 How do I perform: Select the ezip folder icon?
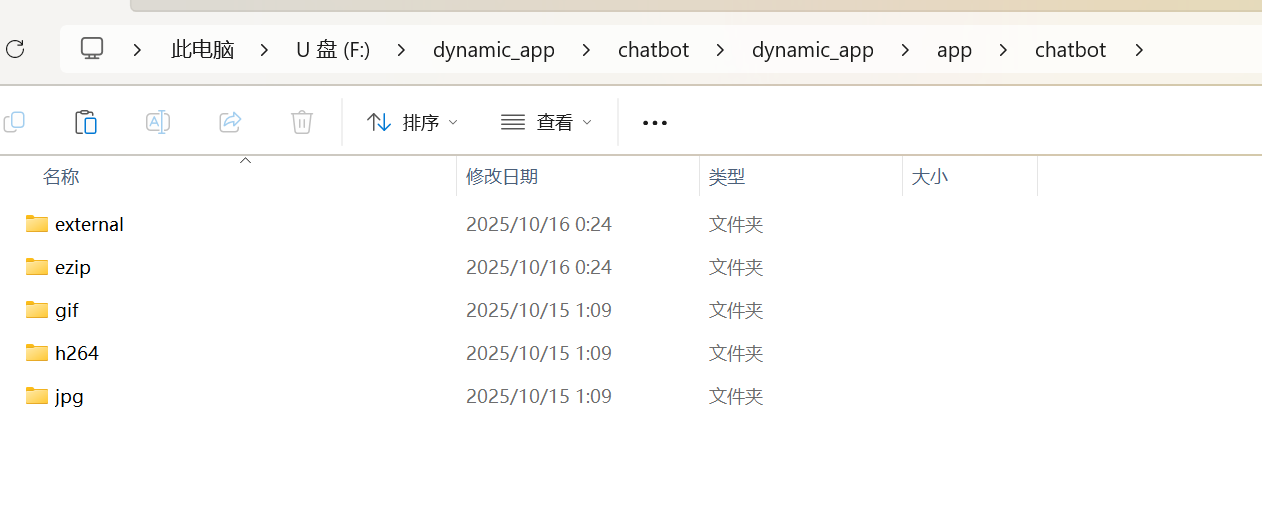37,267
